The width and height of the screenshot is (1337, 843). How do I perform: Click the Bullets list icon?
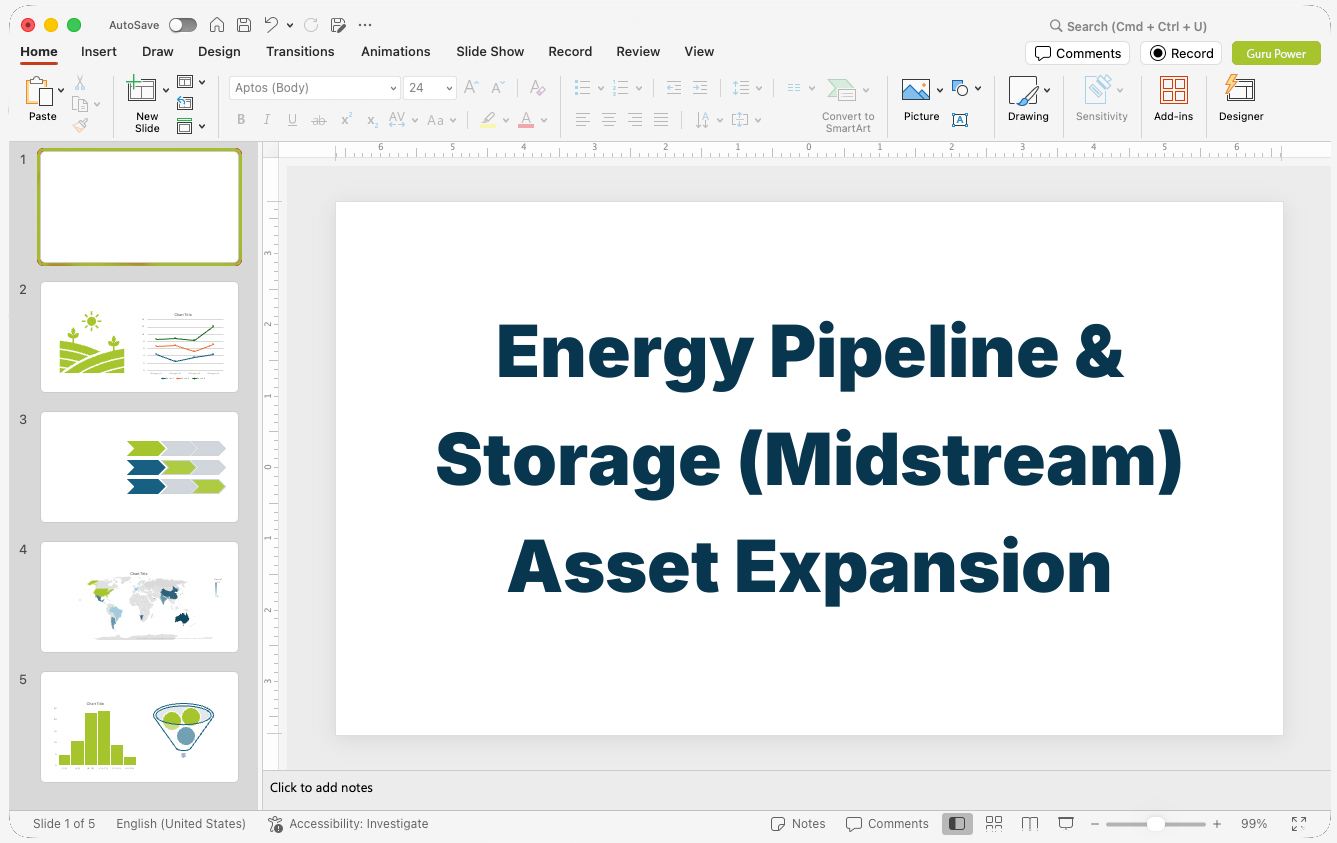tap(583, 88)
